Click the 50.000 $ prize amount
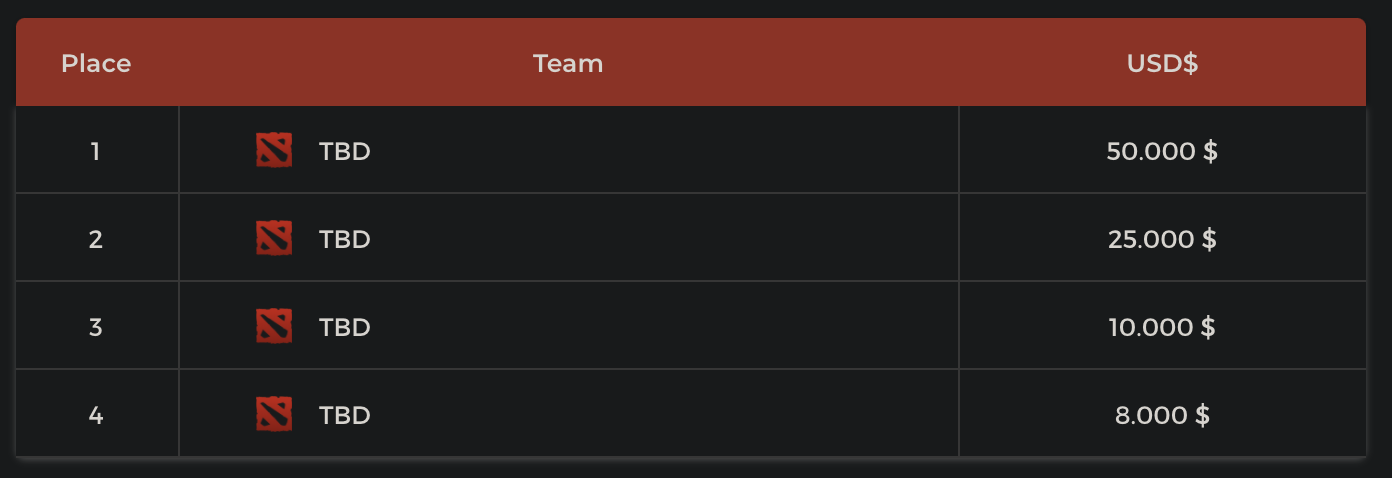Screen dimensions: 1392x478 (1162, 152)
